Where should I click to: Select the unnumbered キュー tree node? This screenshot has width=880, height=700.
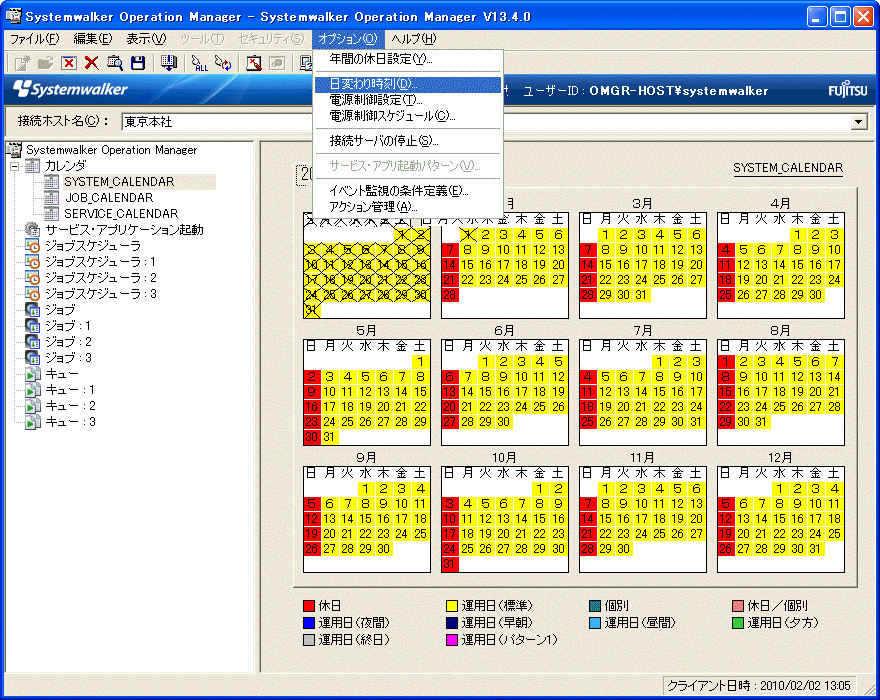[x=62, y=374]
